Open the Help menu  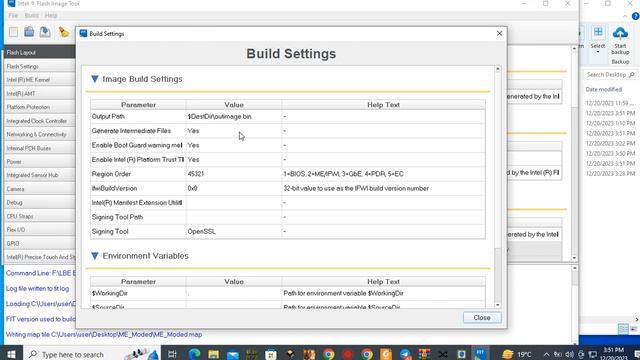pyautogui.click(x=51, y=16)
